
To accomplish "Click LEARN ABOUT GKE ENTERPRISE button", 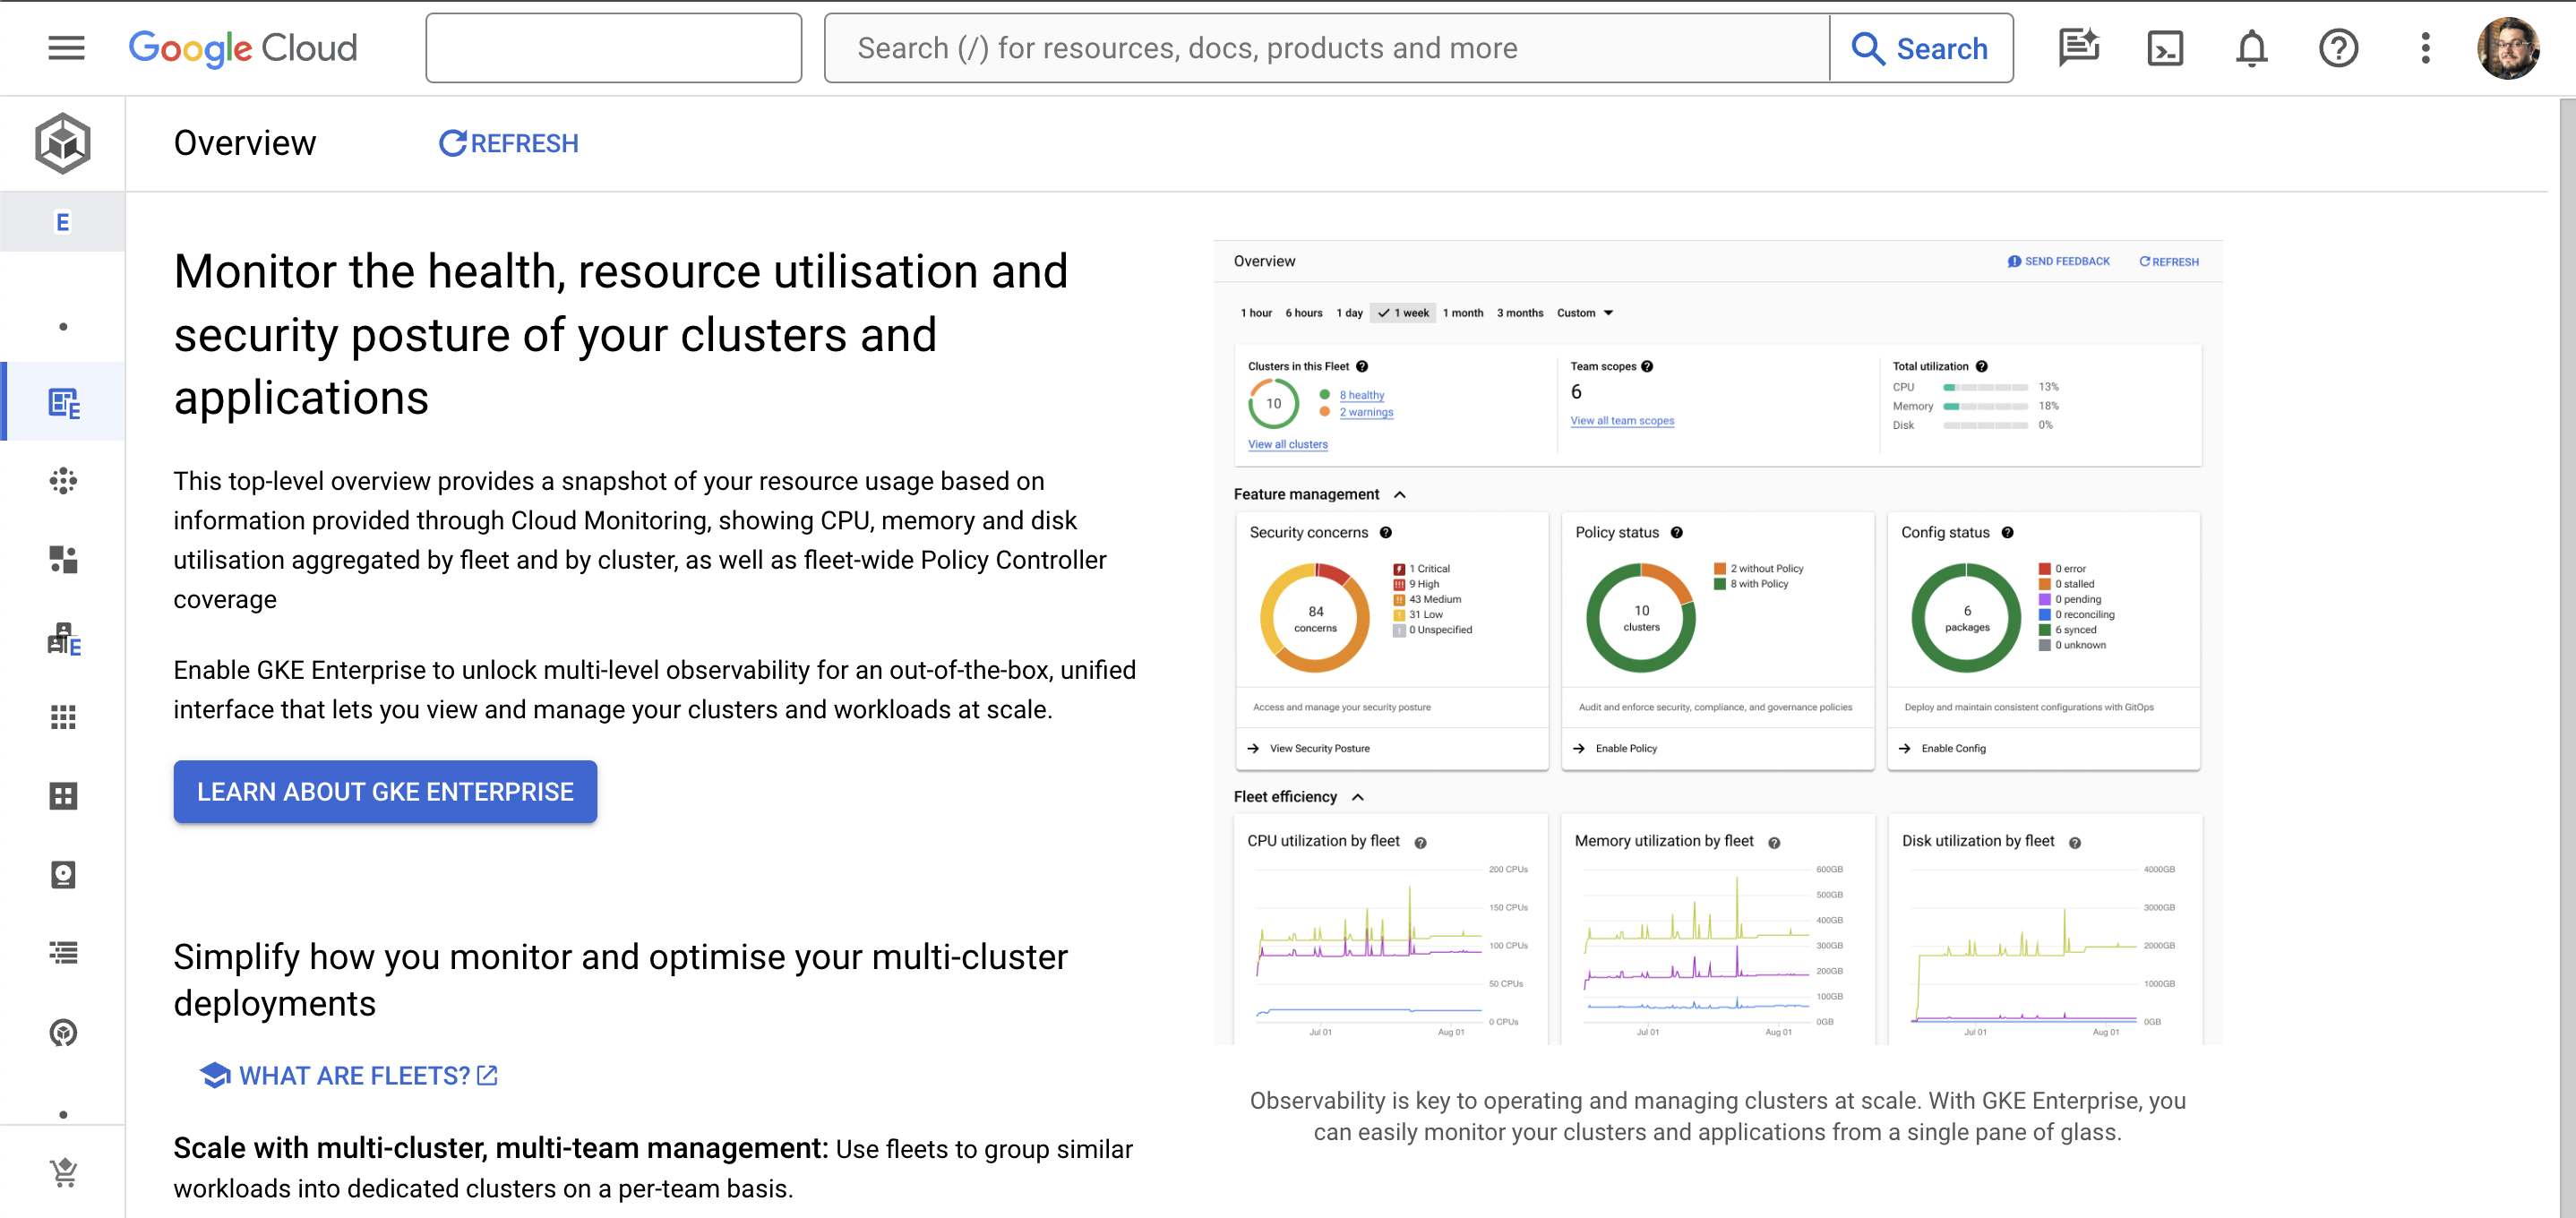I will pyautogui.click(x=385, y=791).
